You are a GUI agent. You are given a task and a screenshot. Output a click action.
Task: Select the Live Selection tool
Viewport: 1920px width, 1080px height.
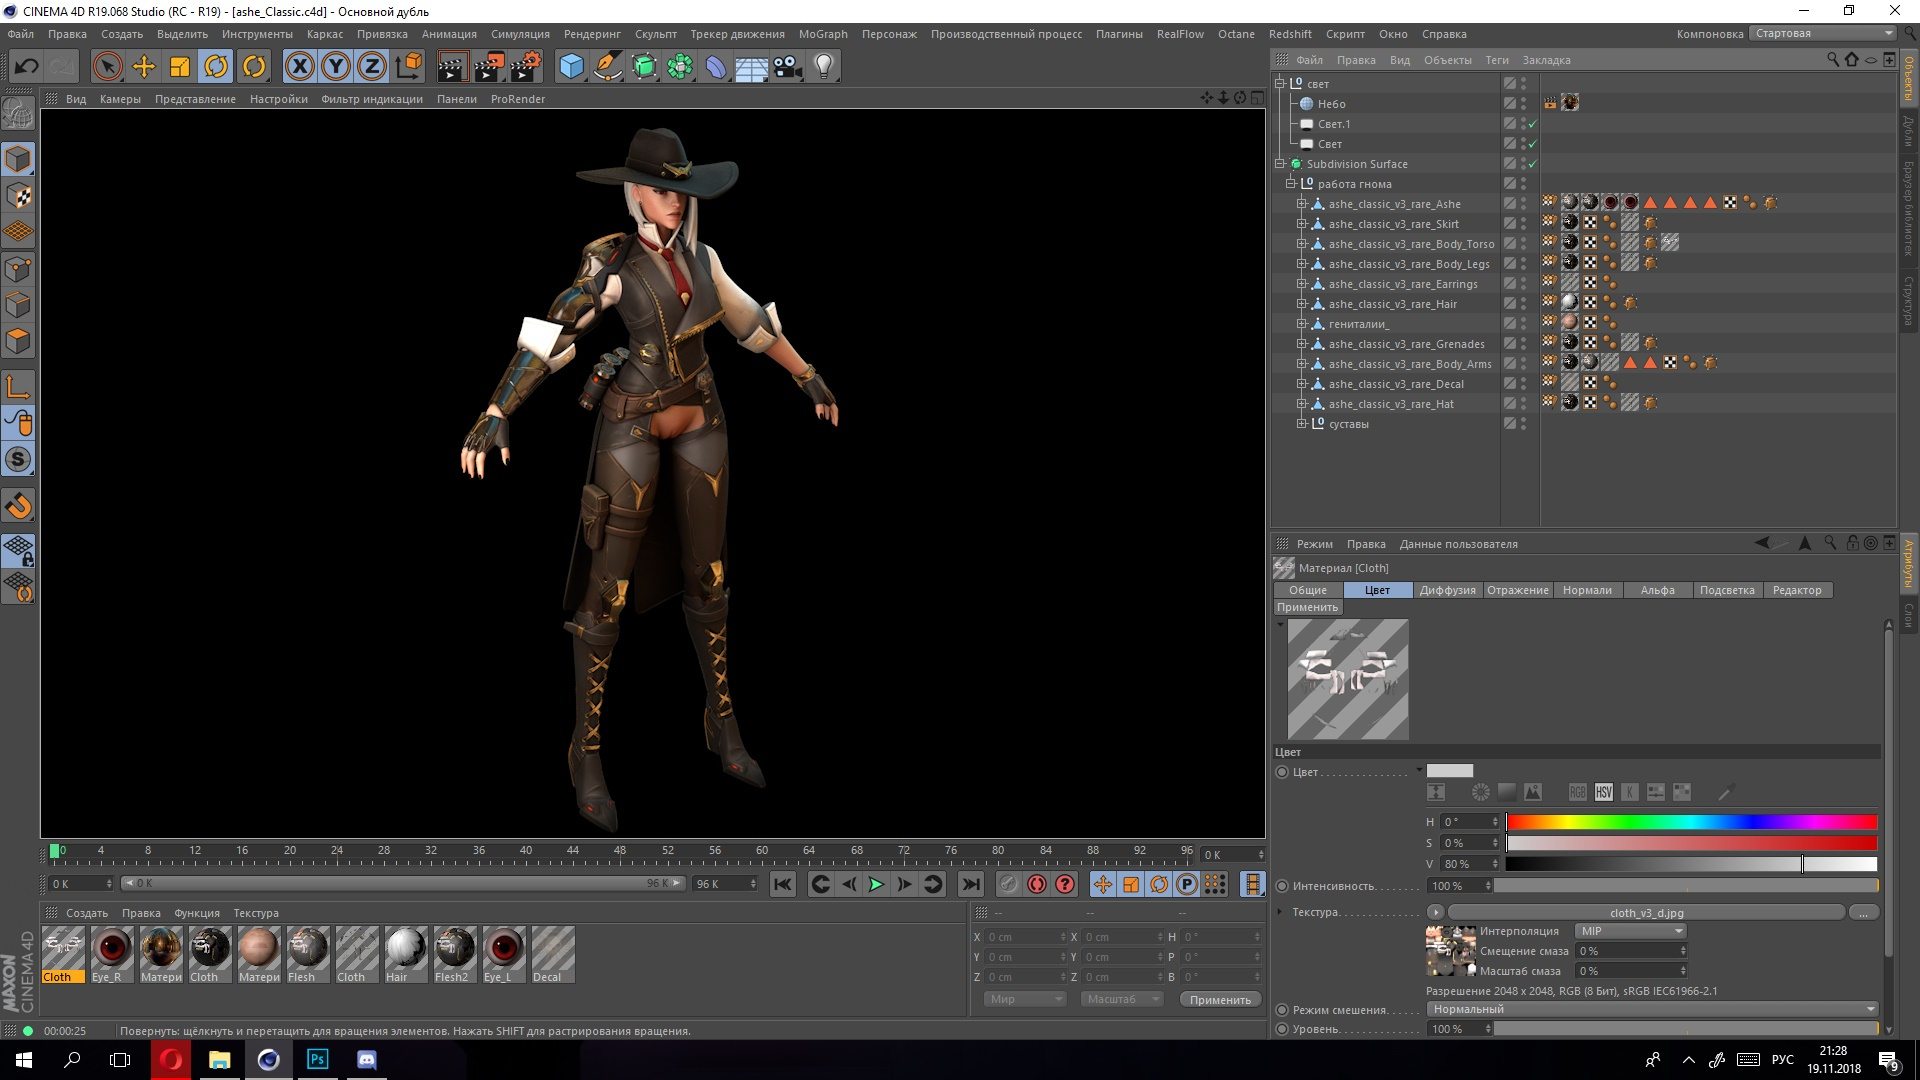[107, 67]
